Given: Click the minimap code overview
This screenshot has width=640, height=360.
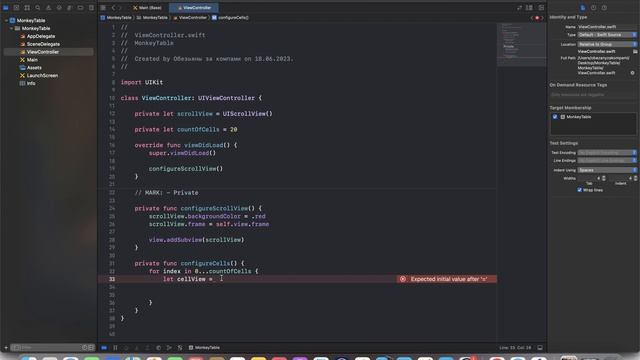Looking at the screenshot, I should click(x=521, y=44).
